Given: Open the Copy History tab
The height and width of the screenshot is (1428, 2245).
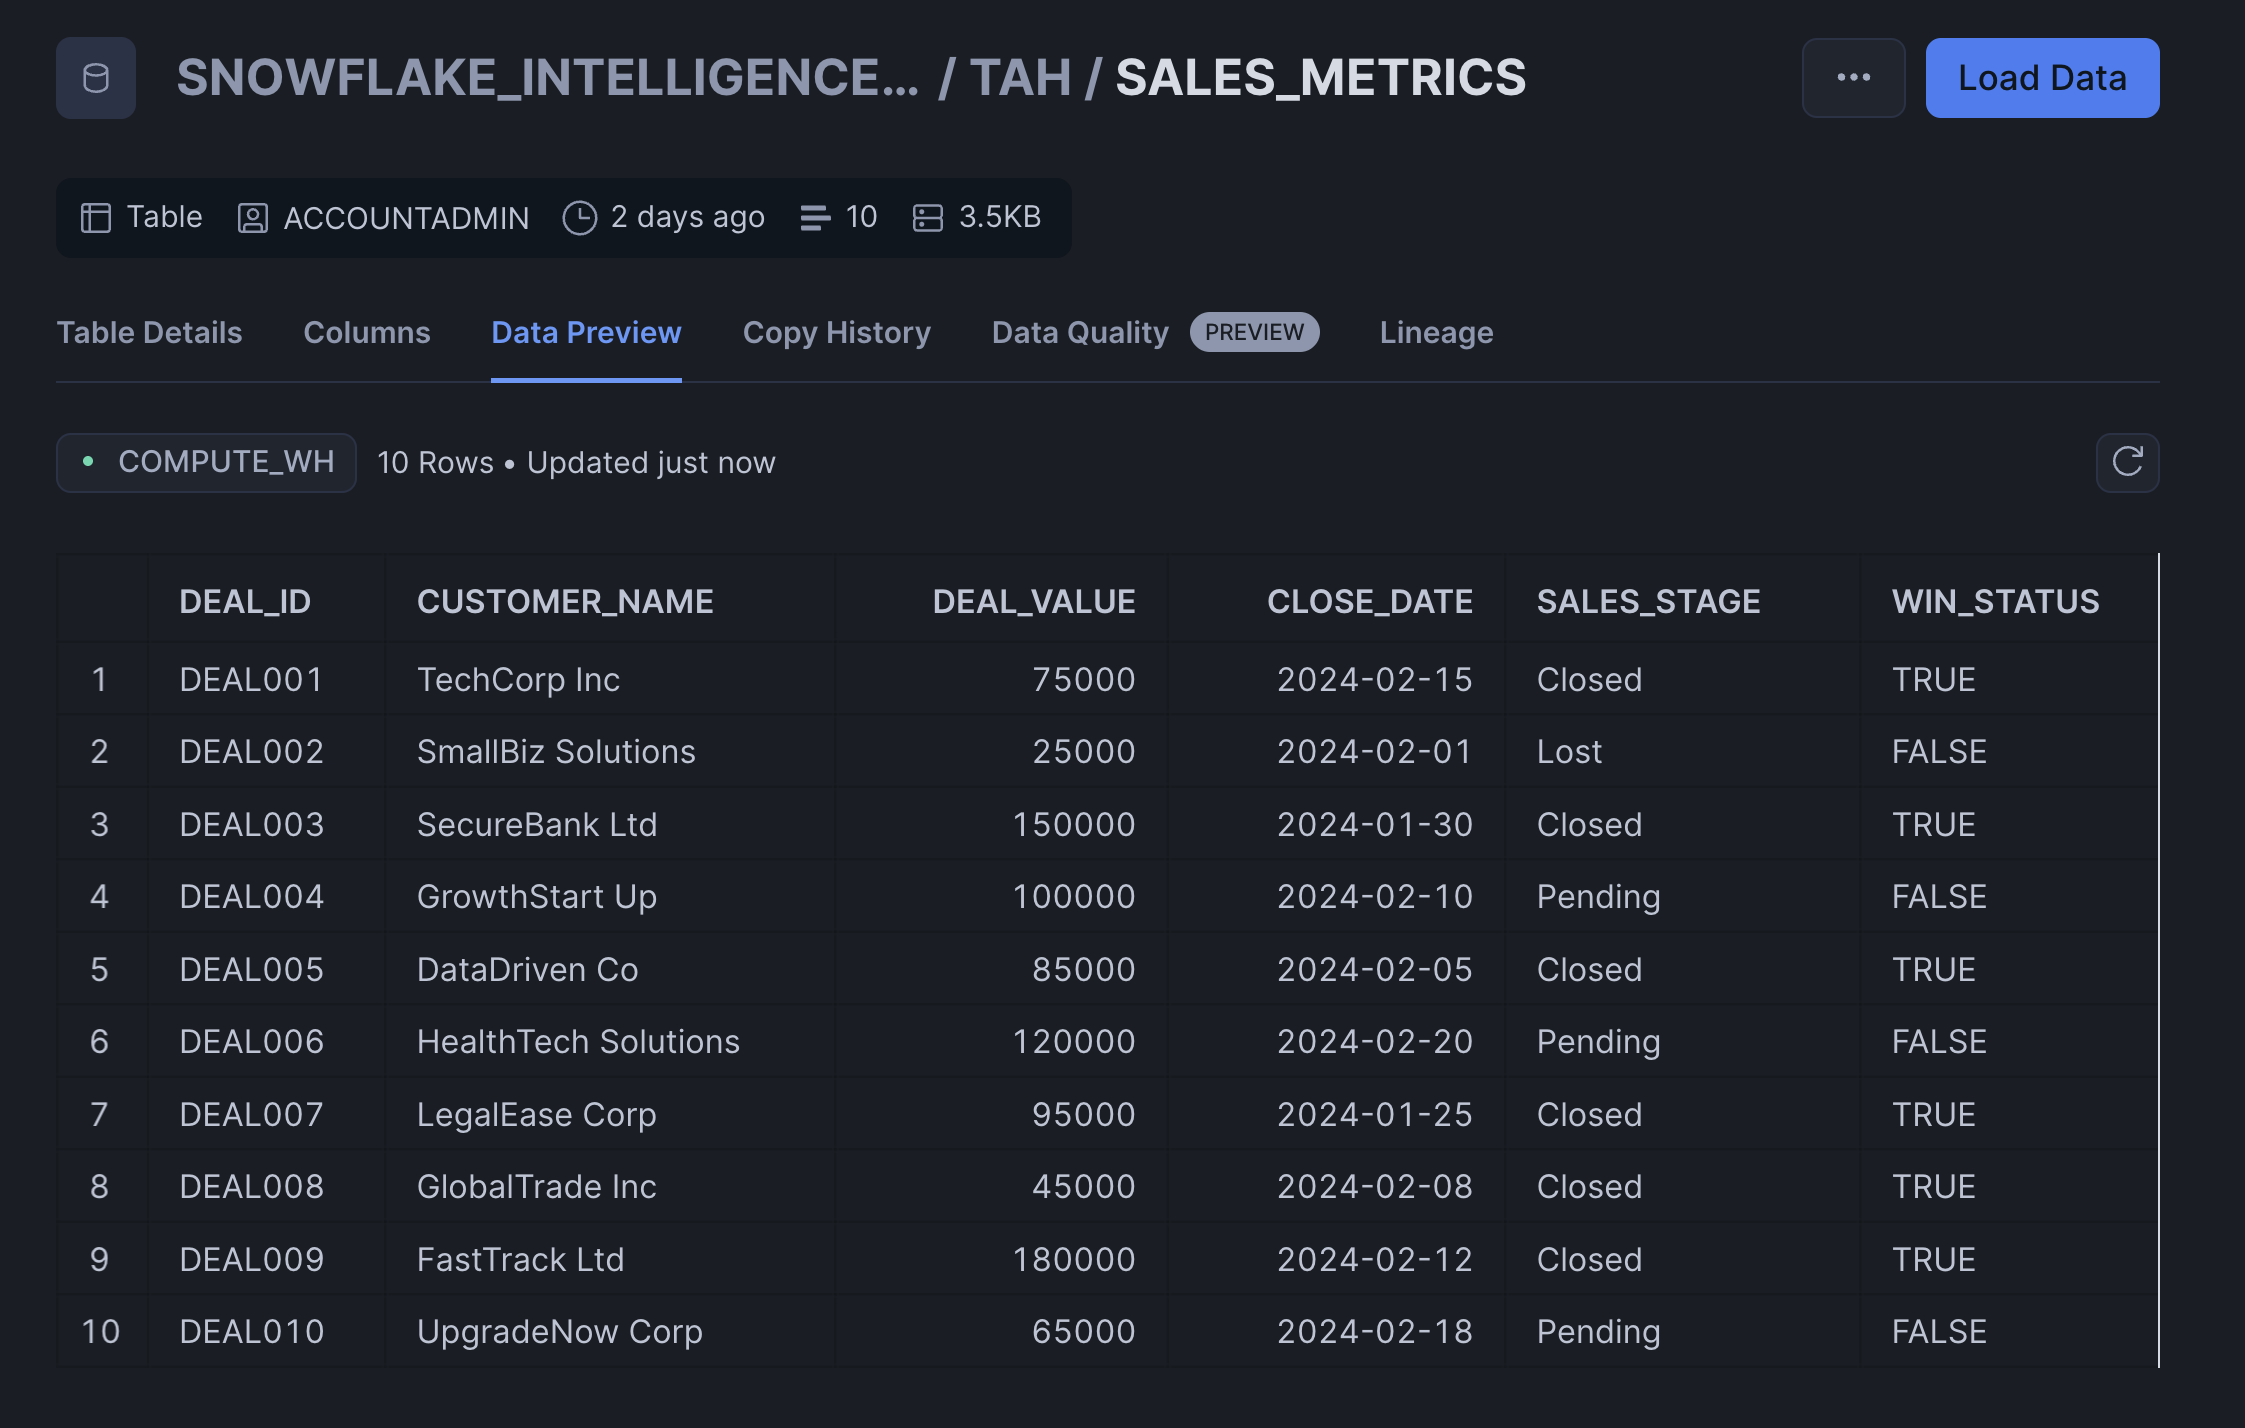Looking at the screenshot, I should pos(836,332).
